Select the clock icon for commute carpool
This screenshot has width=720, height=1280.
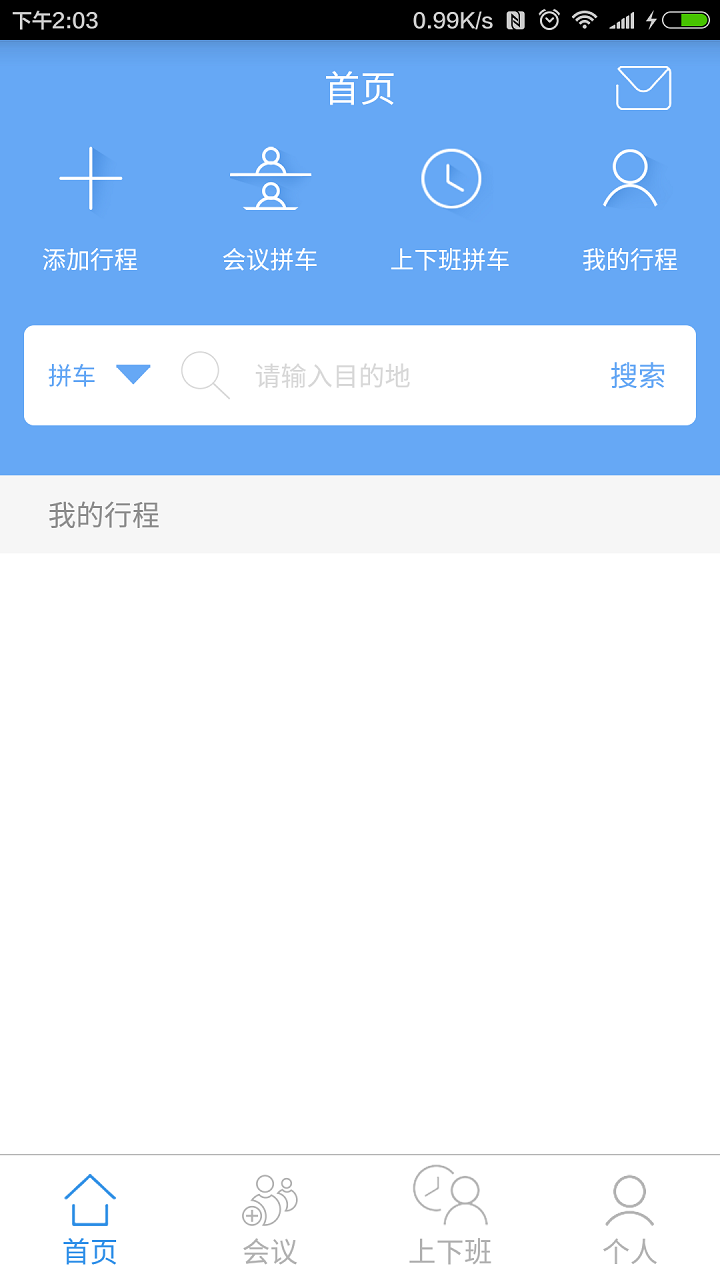tap(451, 179)
